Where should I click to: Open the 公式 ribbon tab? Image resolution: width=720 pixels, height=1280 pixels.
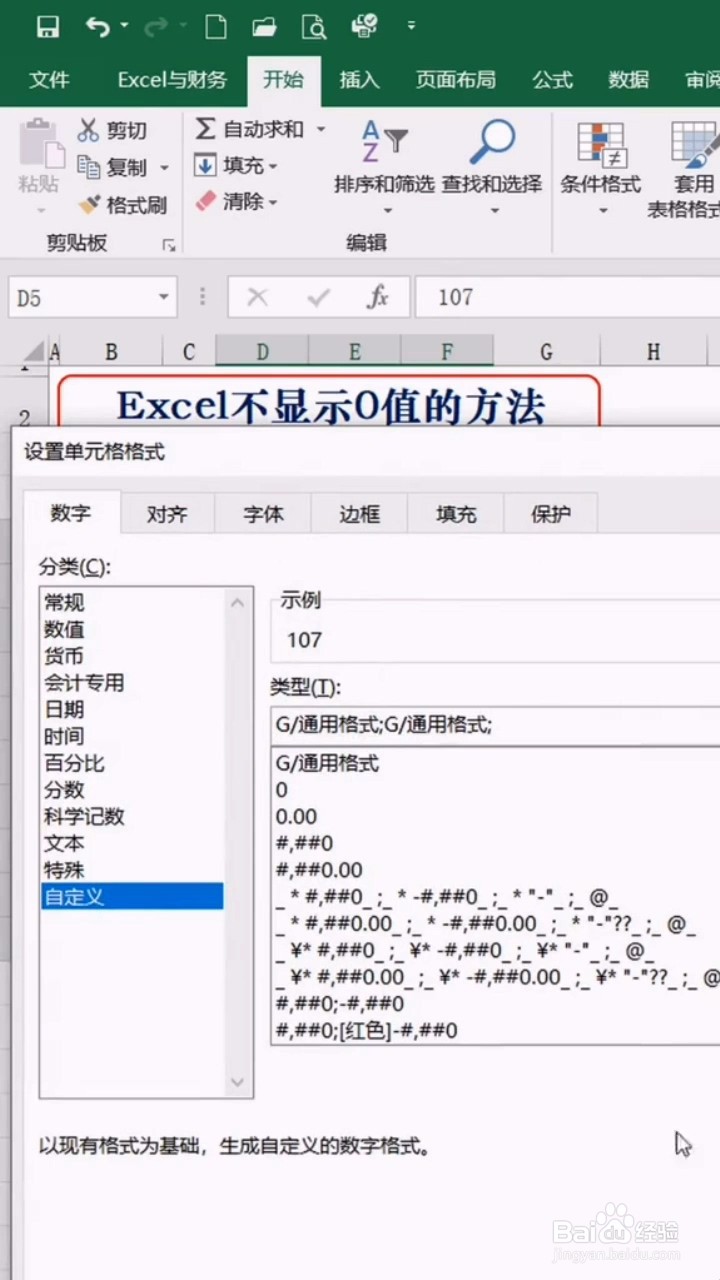point(552,81)
